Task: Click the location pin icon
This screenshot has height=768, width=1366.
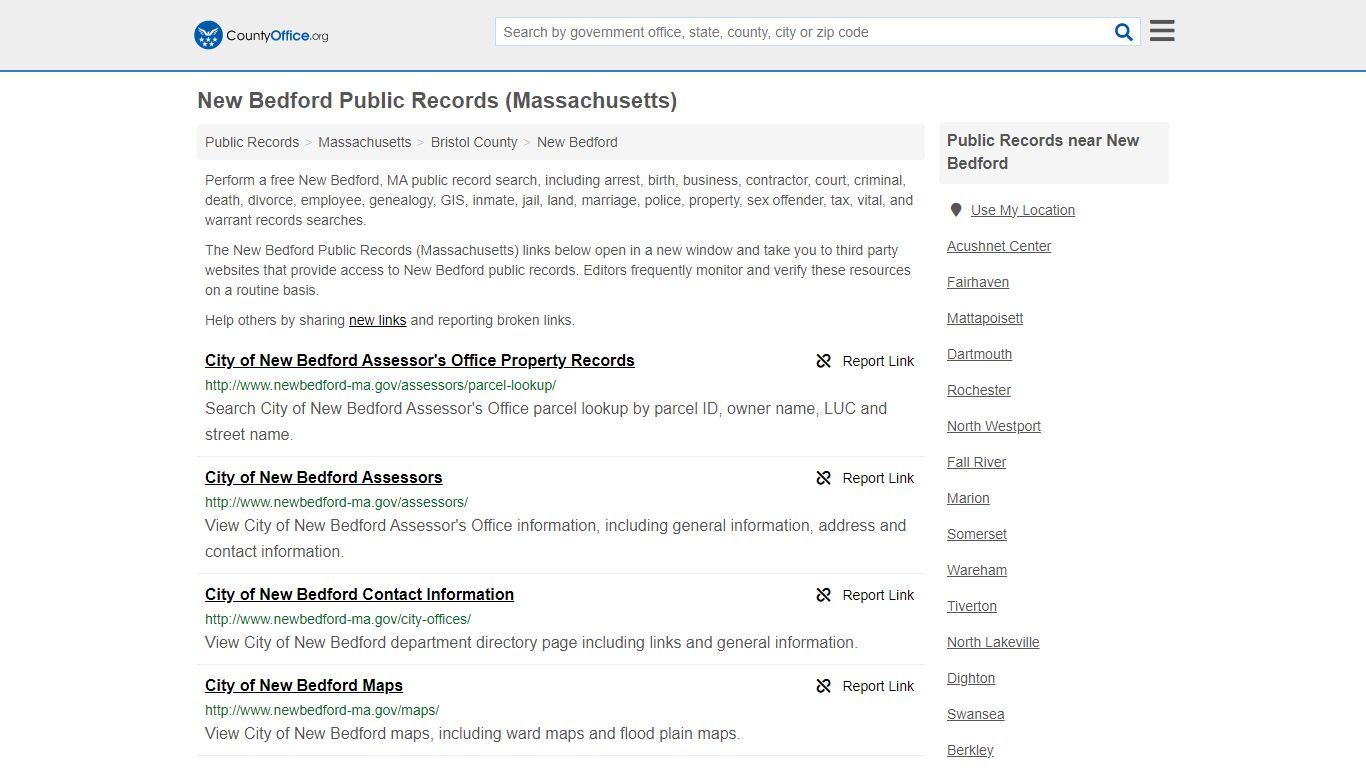Action: click(955, 210)
